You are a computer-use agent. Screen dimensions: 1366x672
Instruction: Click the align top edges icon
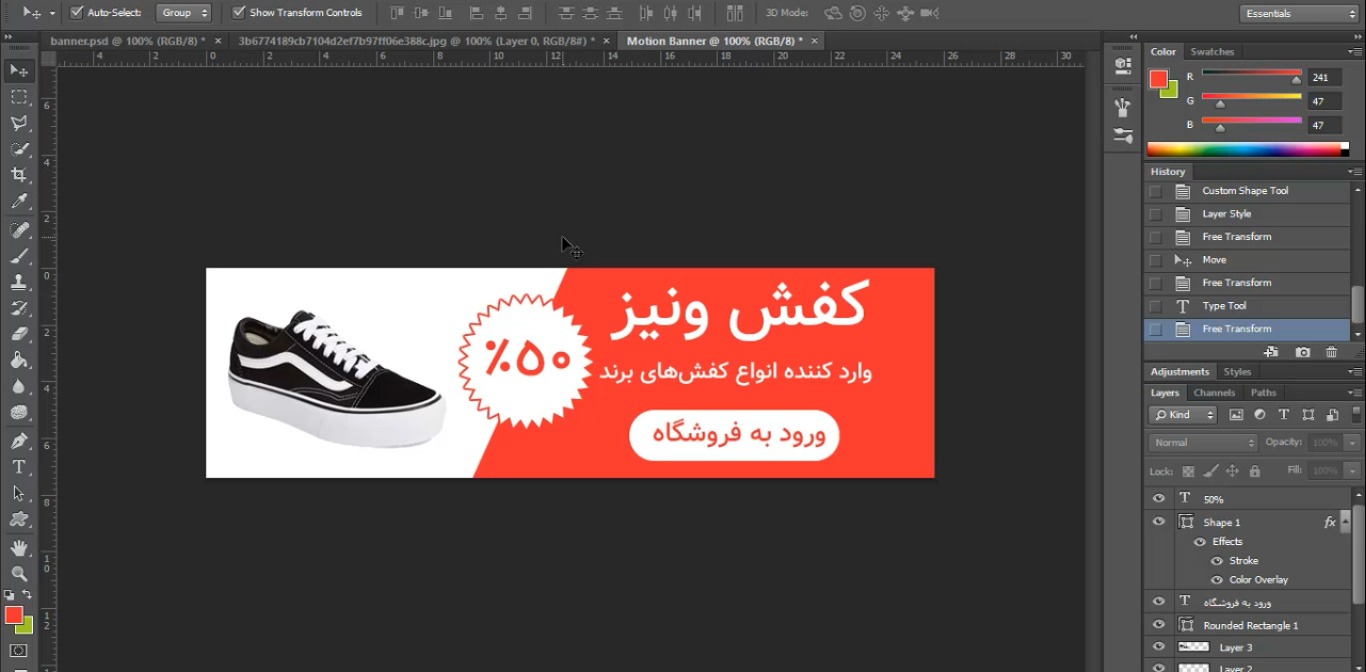[x=397, y=13]
